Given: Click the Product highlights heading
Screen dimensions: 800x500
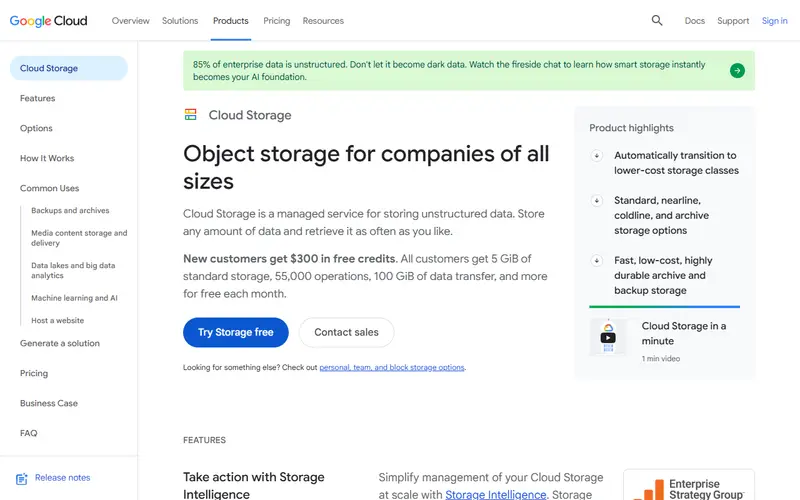Looking at the screenshot, I should coord(631,128).
